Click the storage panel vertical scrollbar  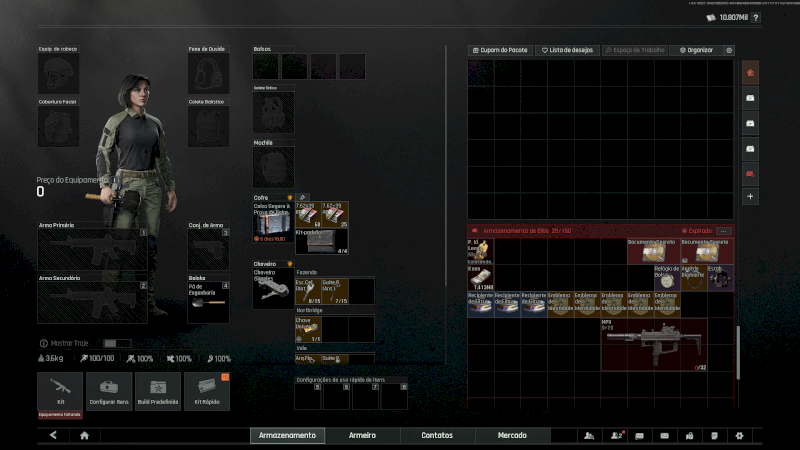[x=739, y=352]
